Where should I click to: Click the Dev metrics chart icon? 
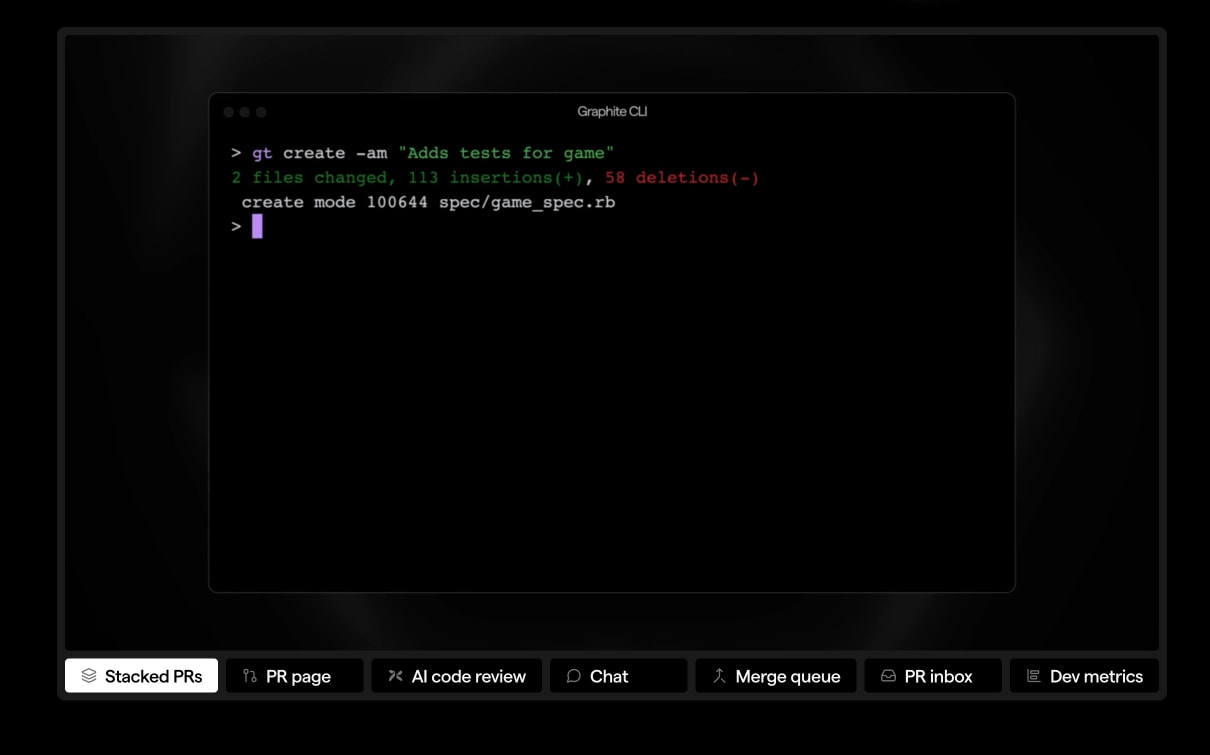(x=1034, y=676)
